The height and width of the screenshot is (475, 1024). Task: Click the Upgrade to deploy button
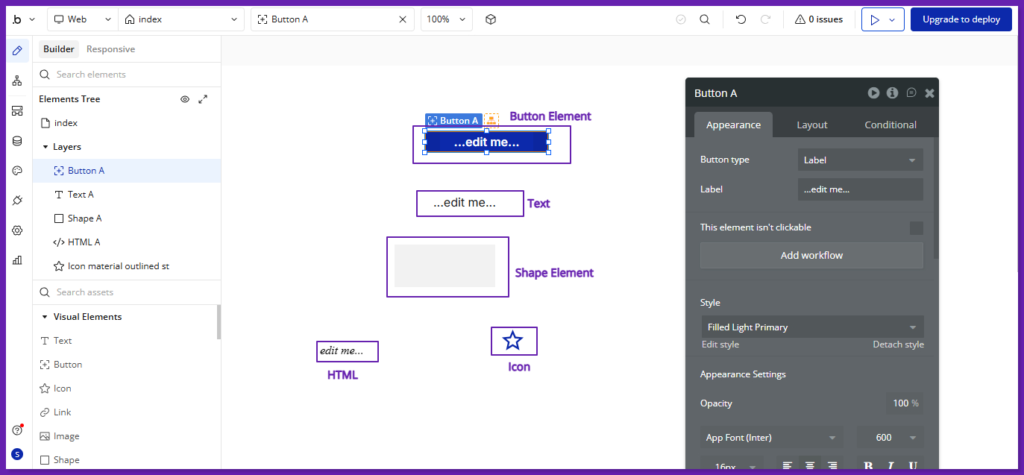point(960,19)
